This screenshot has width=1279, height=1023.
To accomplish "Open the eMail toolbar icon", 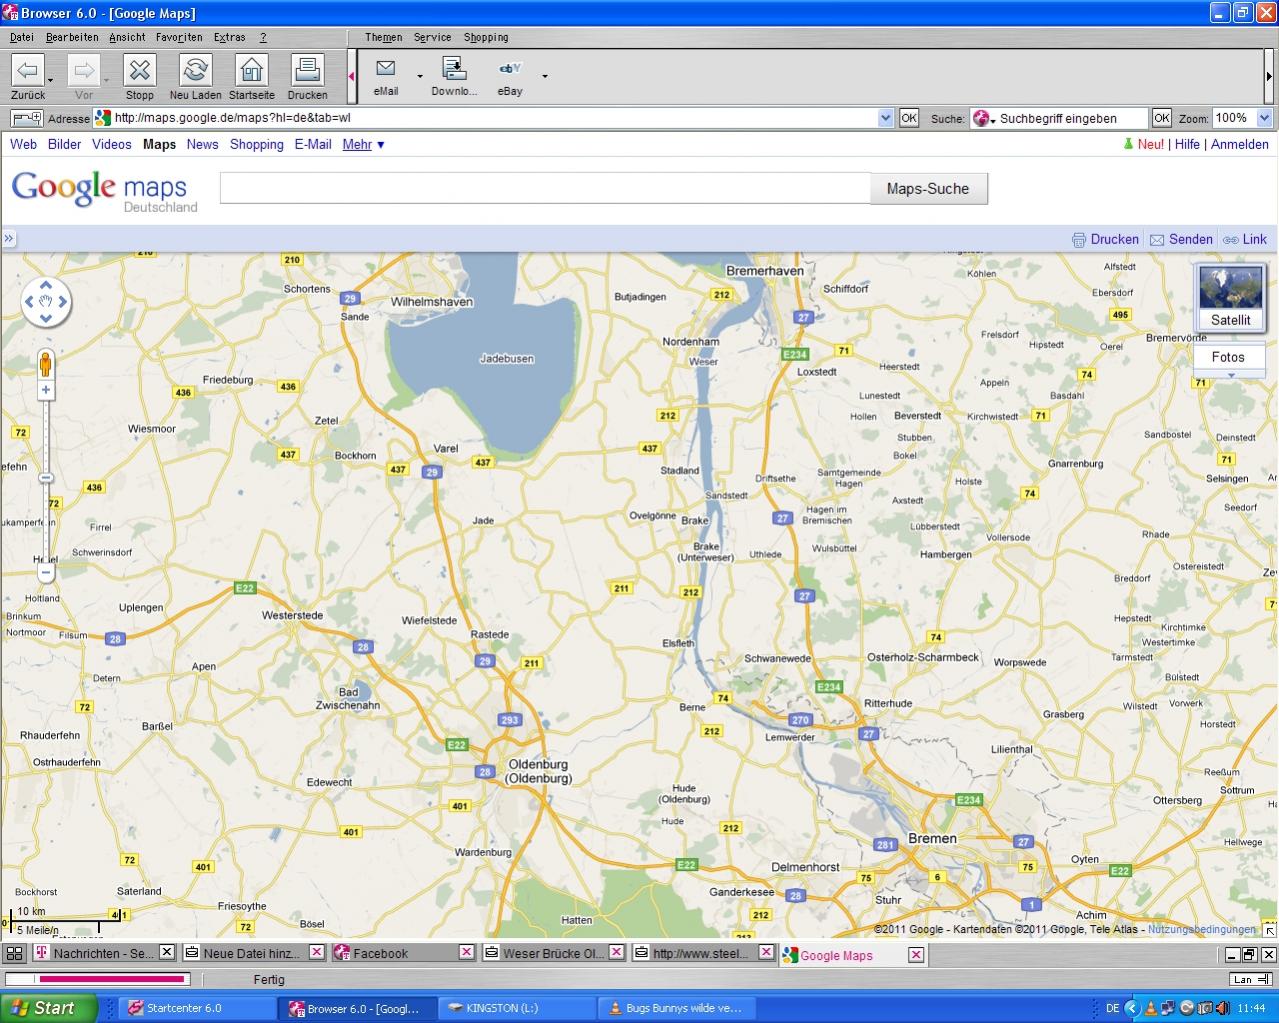I will pyautogui.click(x=385, y=69).
